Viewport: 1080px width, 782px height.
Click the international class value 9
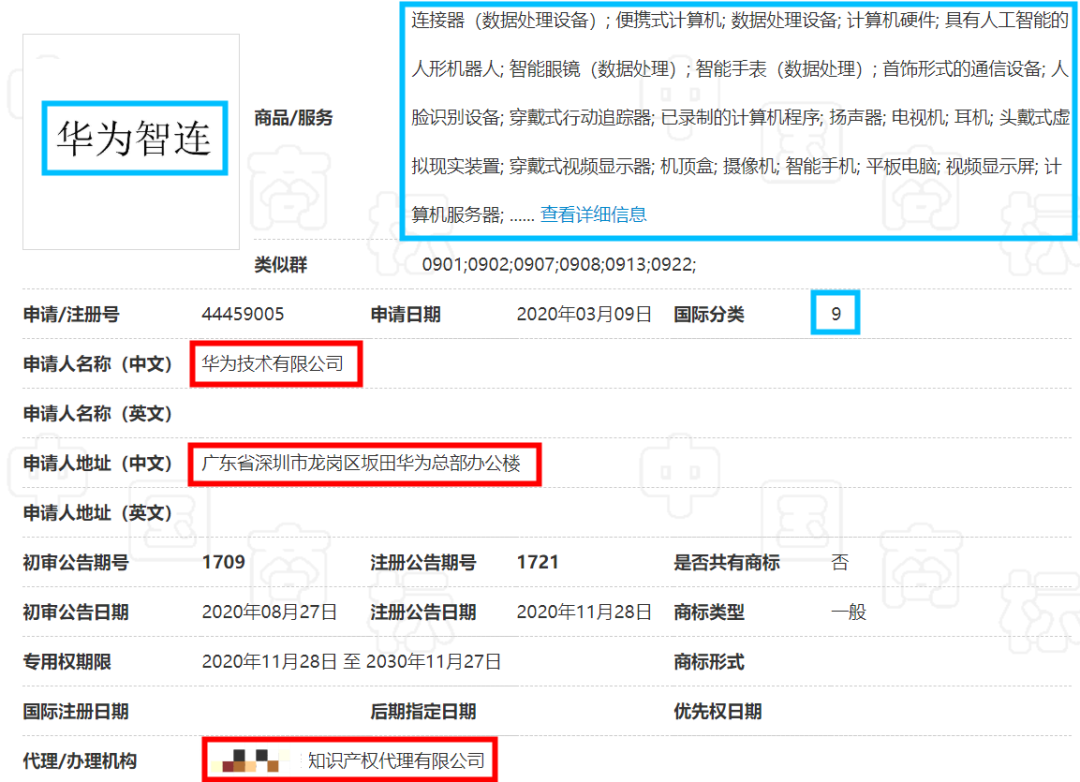point(835,314)
